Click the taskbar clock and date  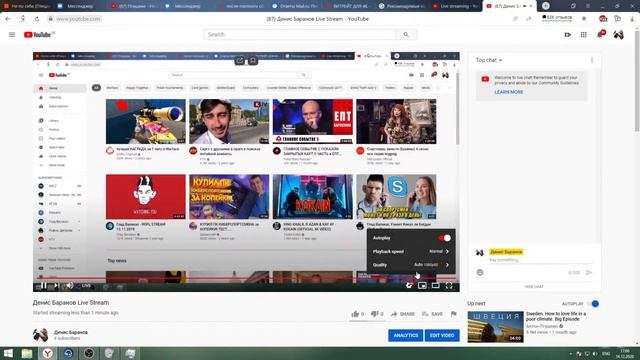(x=624, y=353)
